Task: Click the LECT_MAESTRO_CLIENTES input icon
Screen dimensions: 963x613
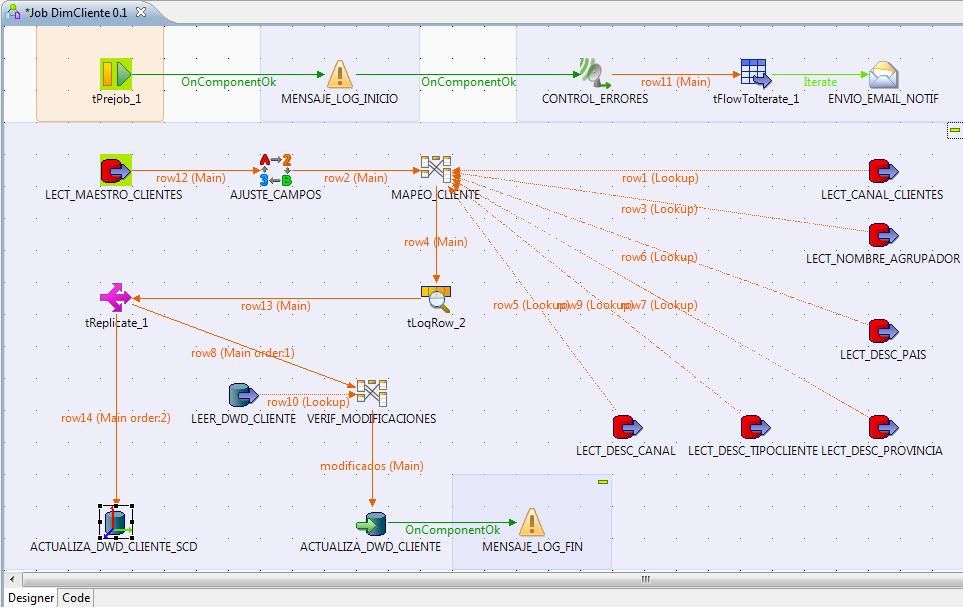Action: pos(116,170)
